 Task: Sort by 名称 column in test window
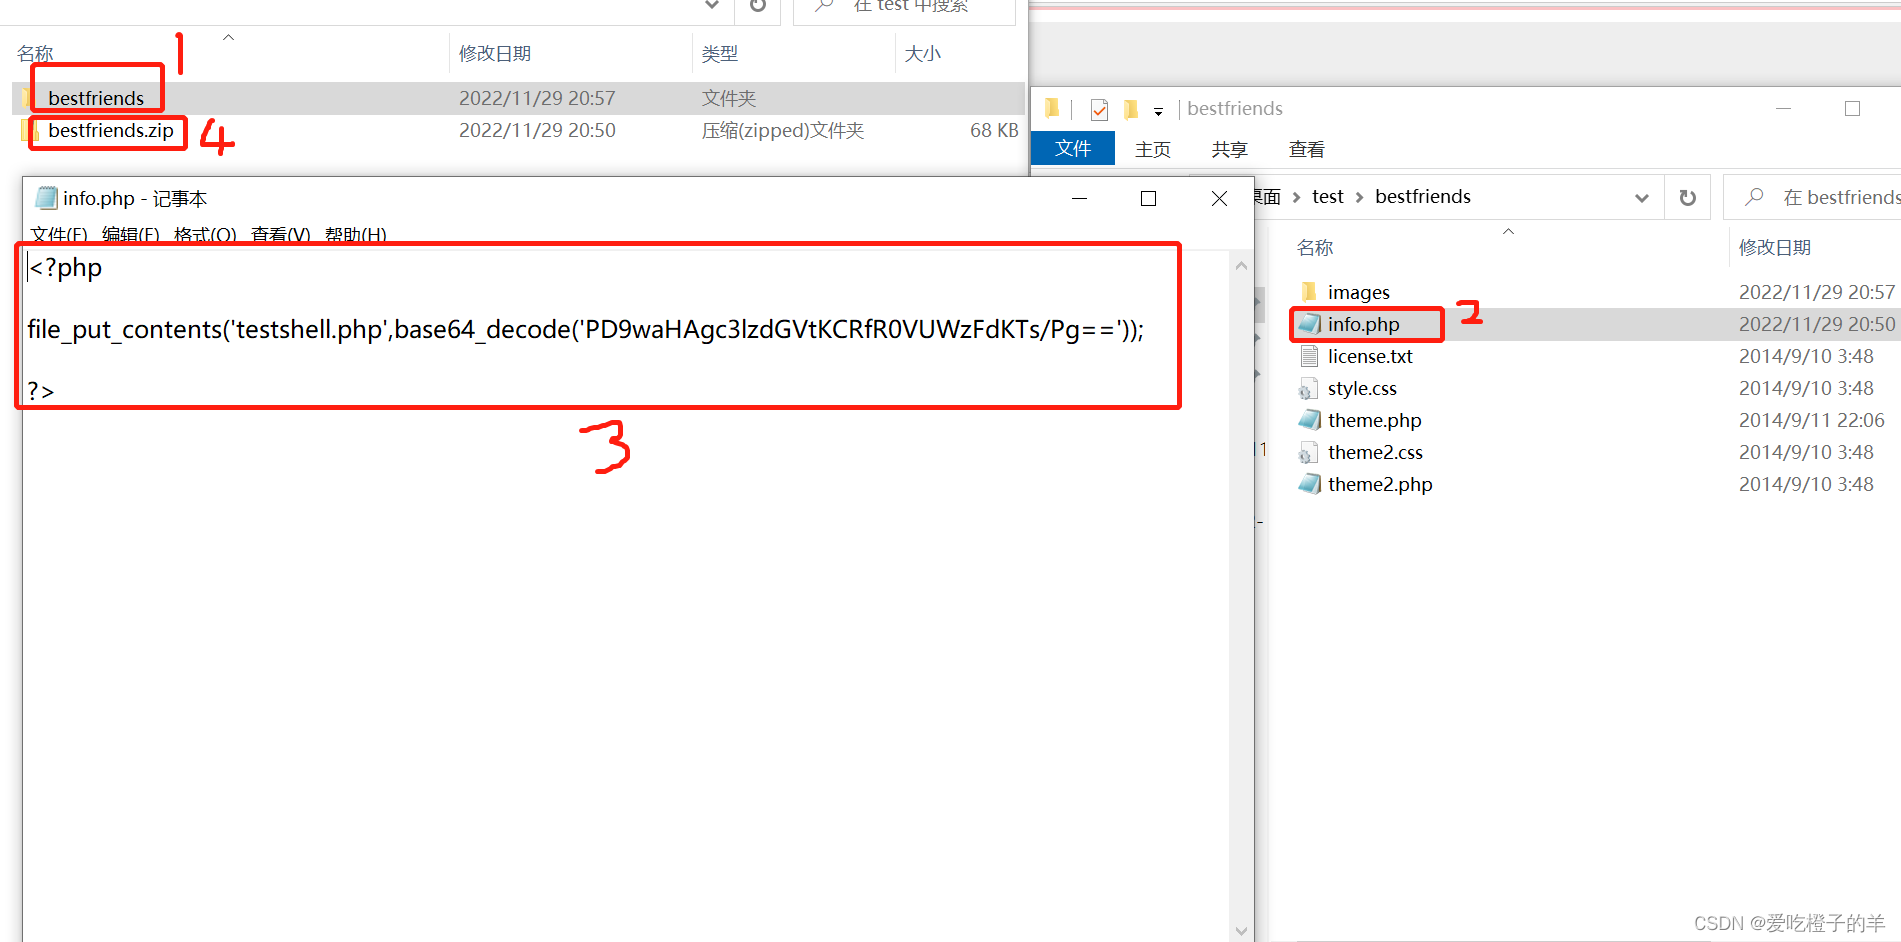point(35,54)
